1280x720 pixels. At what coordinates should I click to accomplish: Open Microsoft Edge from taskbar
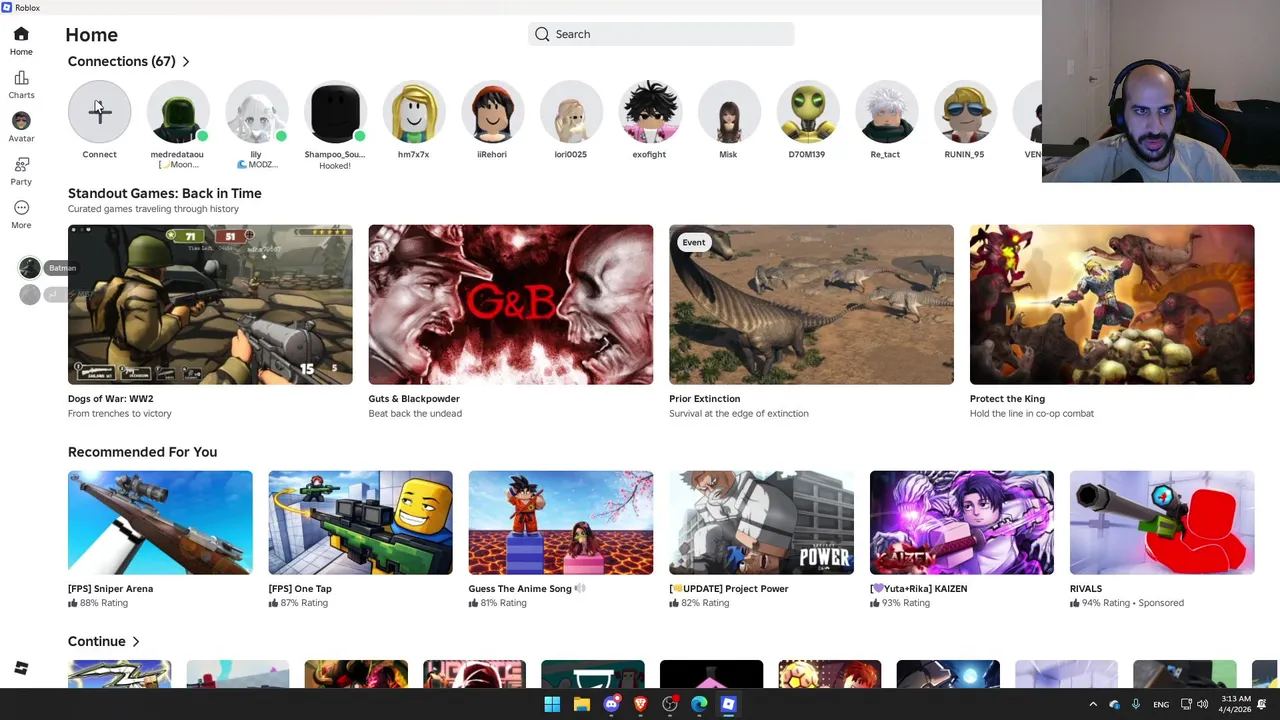699,704
